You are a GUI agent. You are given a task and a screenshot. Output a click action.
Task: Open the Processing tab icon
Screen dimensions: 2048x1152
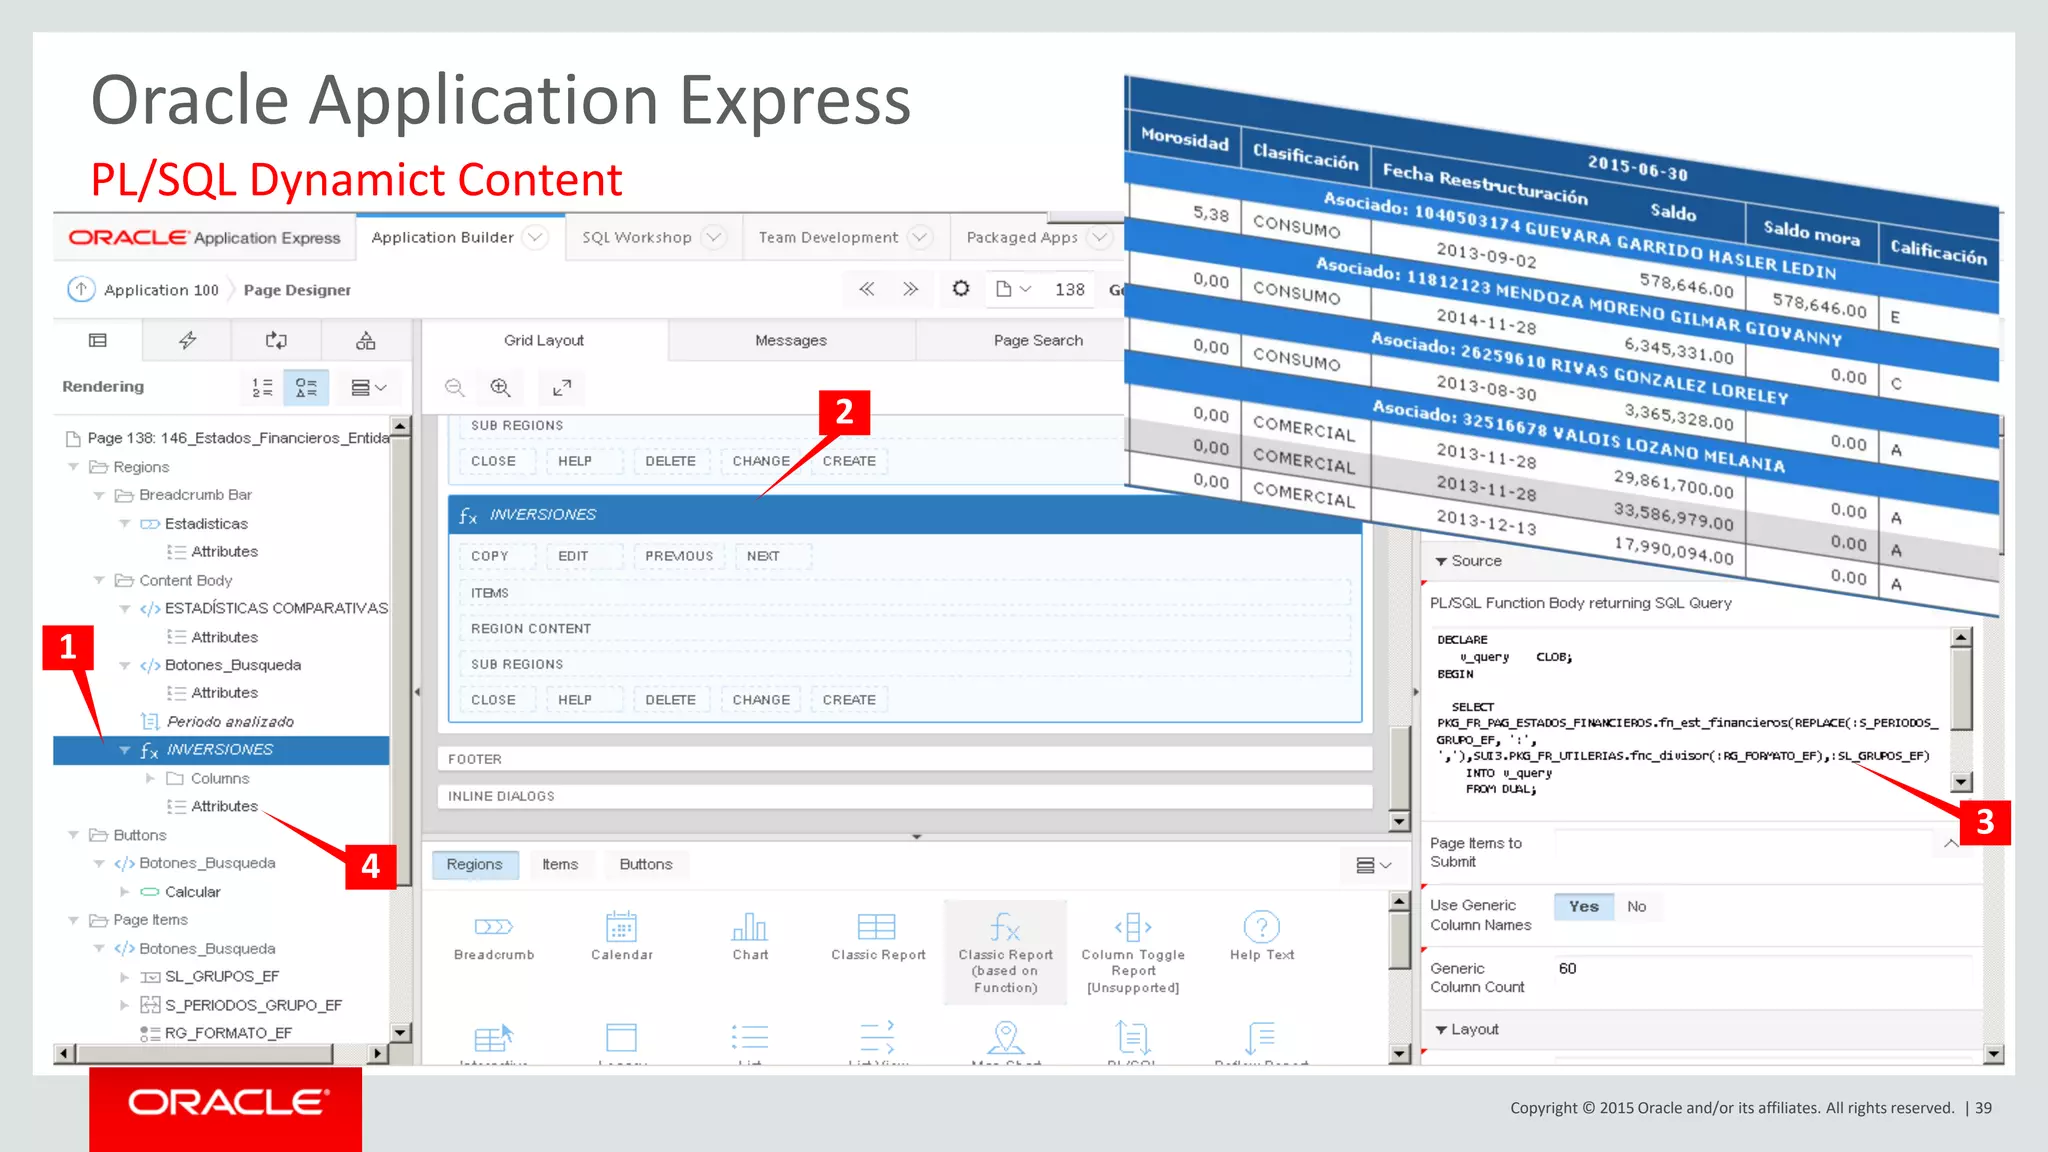(276, 340)
